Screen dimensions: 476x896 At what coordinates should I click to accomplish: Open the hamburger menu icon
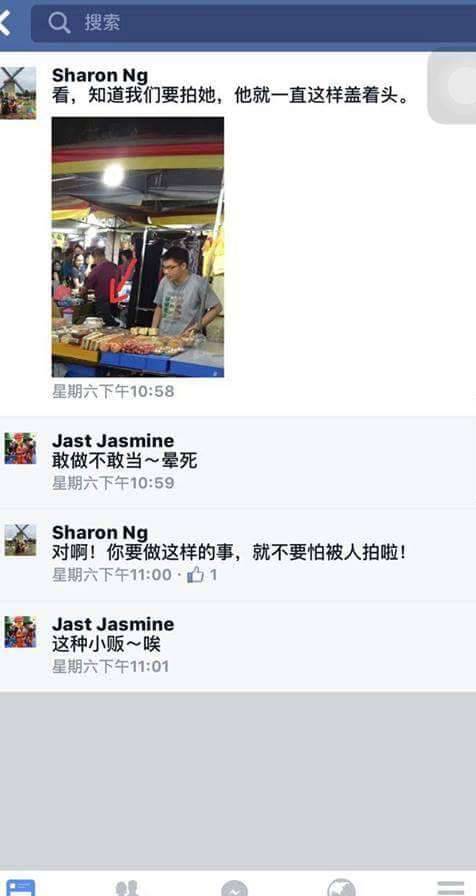[x=451, y=888]
